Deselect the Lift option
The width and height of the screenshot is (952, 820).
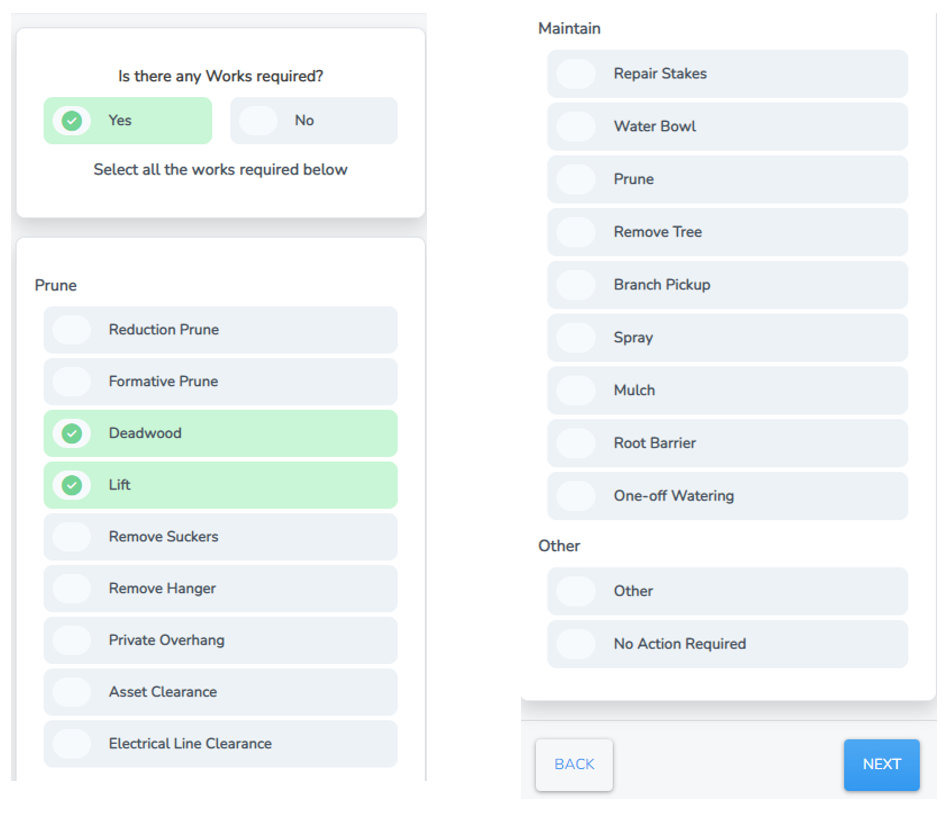[220, 485]
